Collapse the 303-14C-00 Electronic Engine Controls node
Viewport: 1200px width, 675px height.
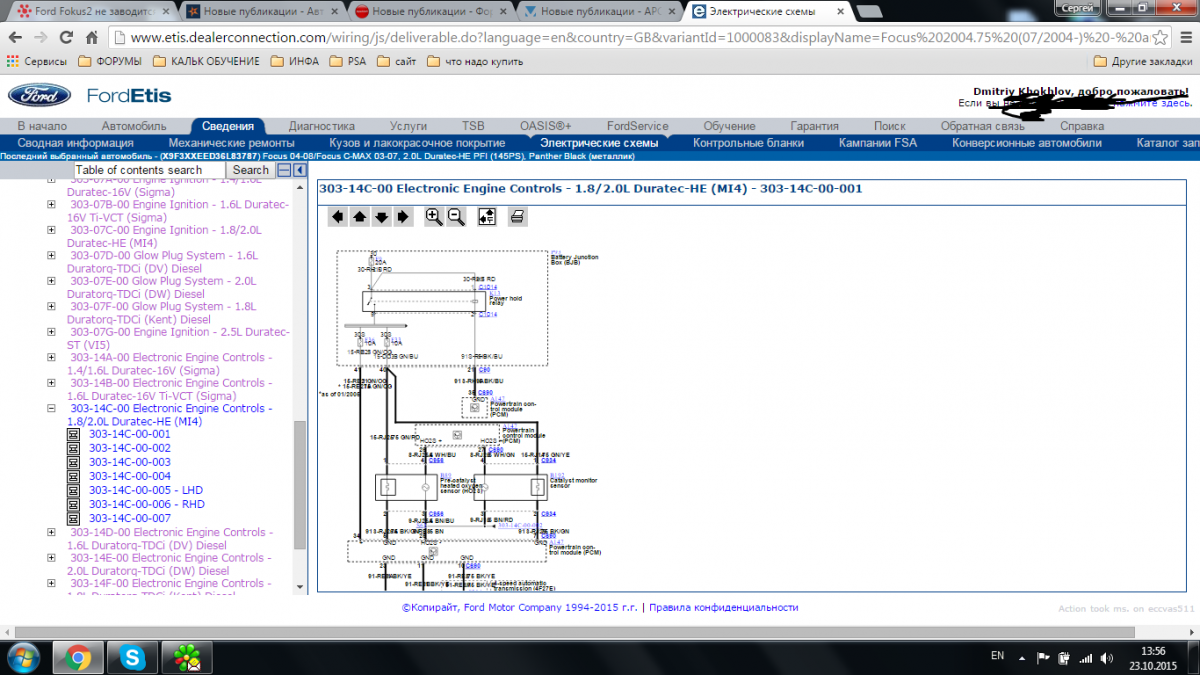coord(51,409)
